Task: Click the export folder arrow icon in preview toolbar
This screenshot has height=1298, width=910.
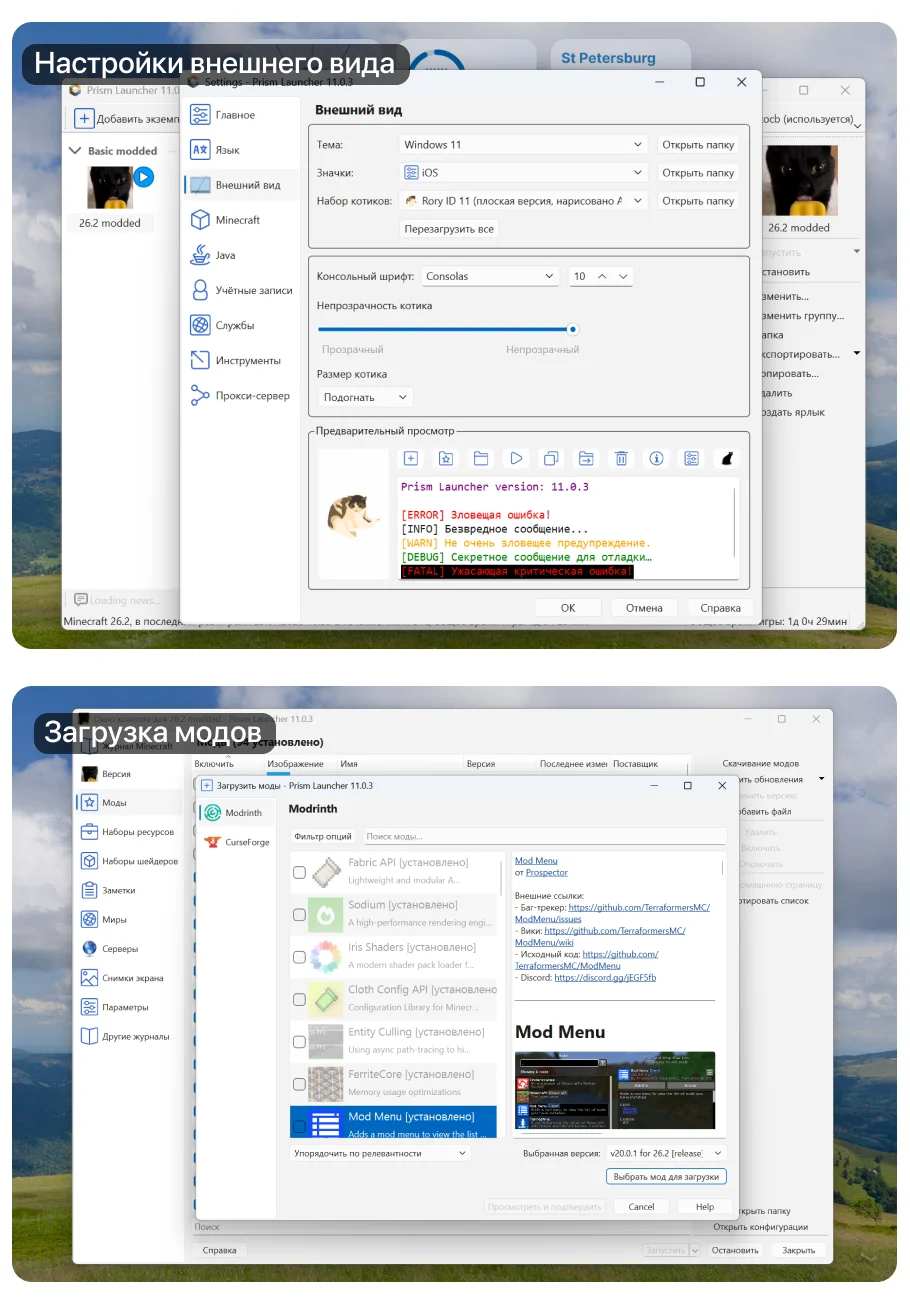Action: (586, 458)
